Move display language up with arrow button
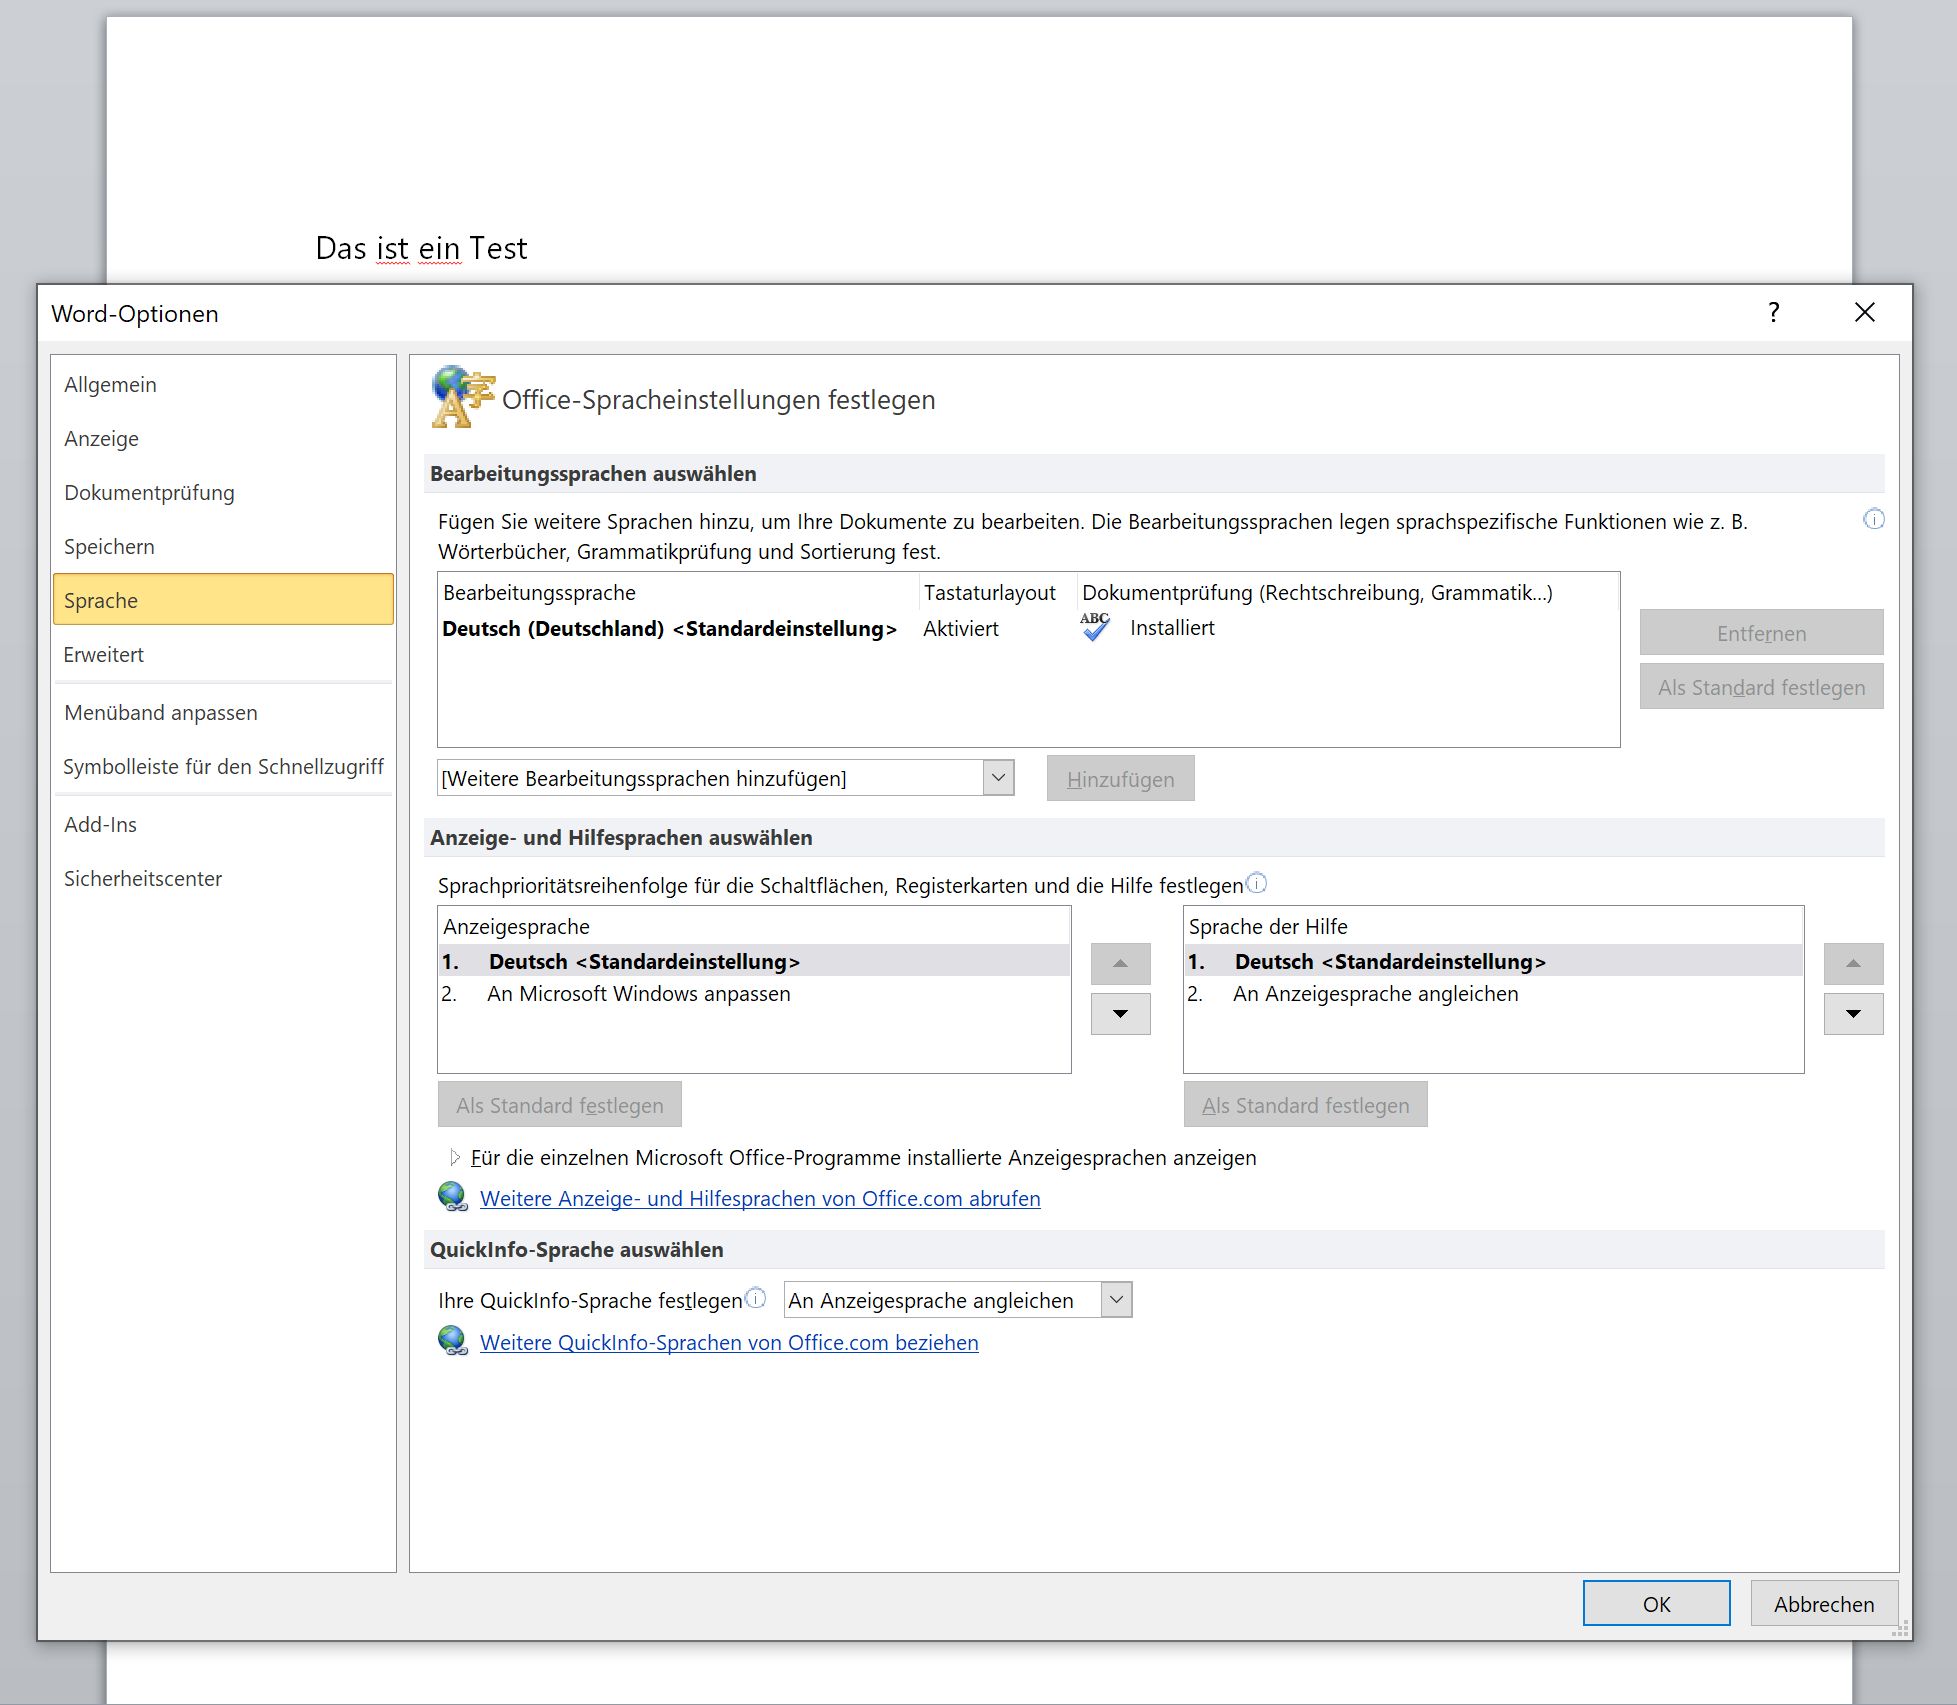The height and width of the screenshot is (1705, 1957). 1120,964
